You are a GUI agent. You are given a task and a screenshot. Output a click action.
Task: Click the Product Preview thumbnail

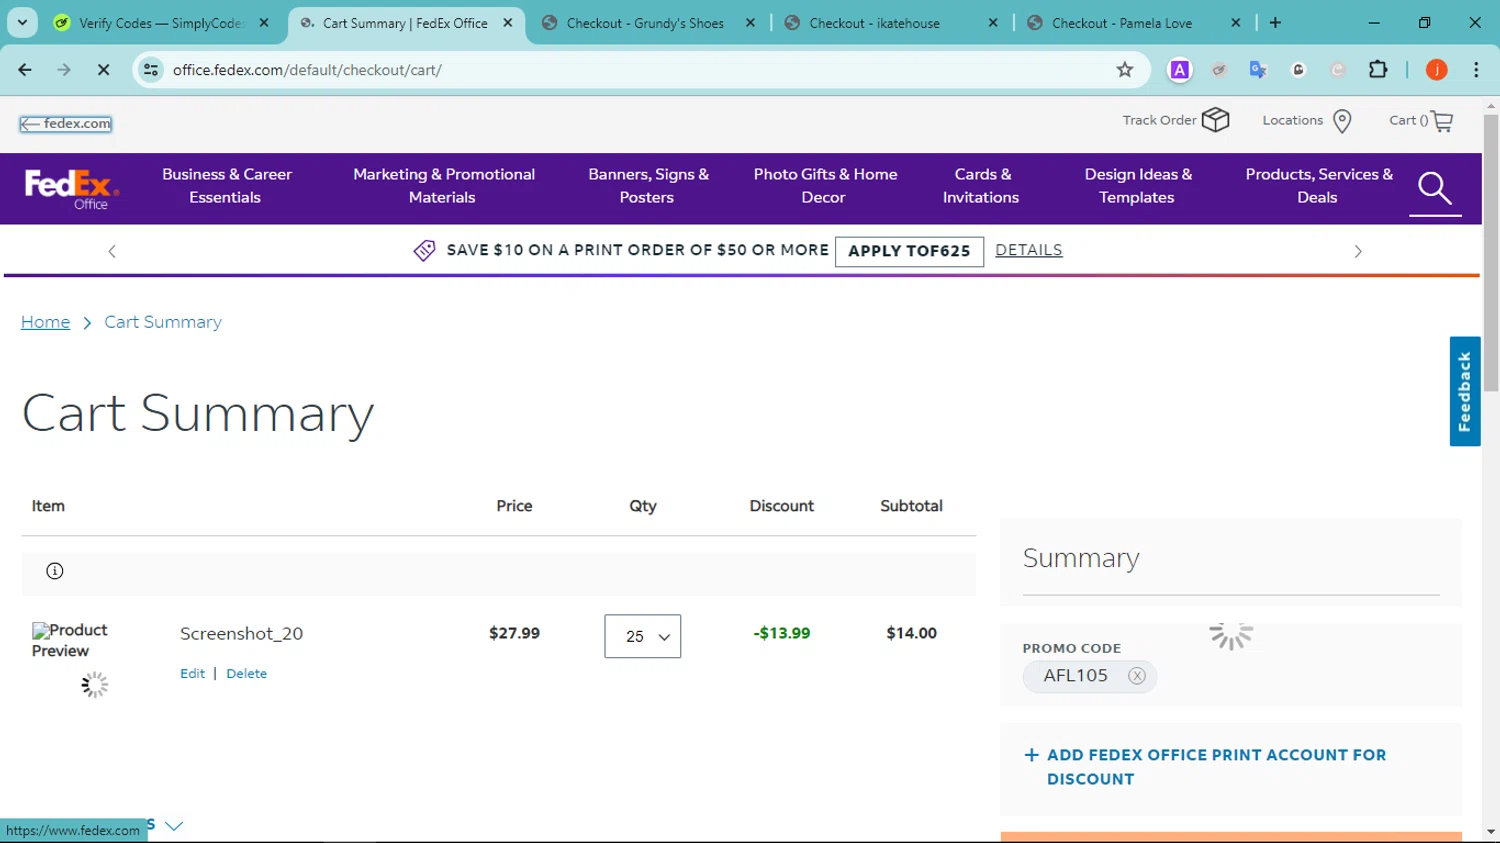click(x=70, y=640)
